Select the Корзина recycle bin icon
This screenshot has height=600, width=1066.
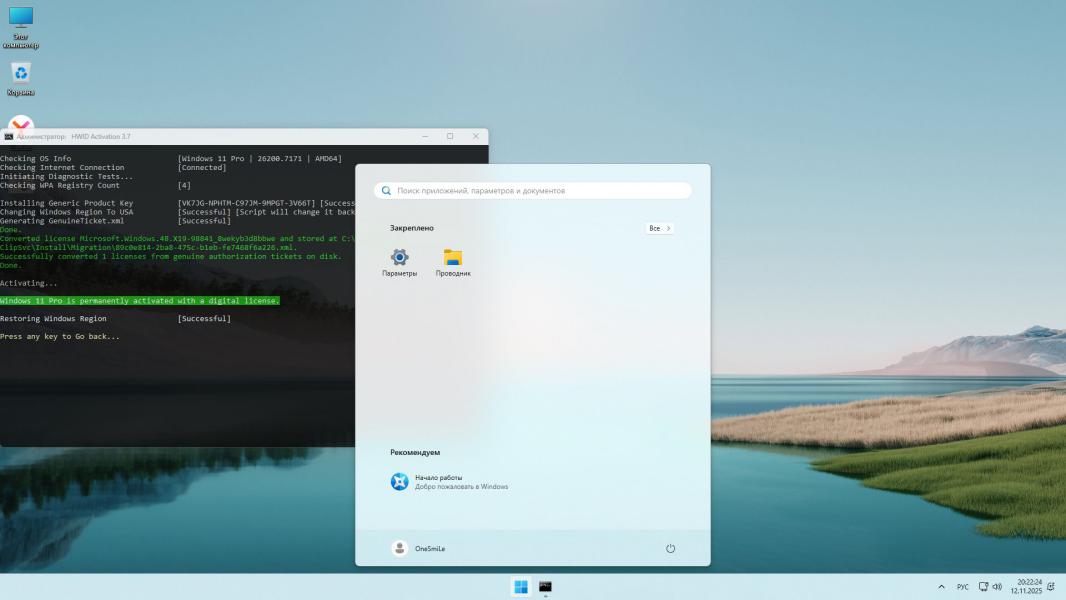coord(21,76)
